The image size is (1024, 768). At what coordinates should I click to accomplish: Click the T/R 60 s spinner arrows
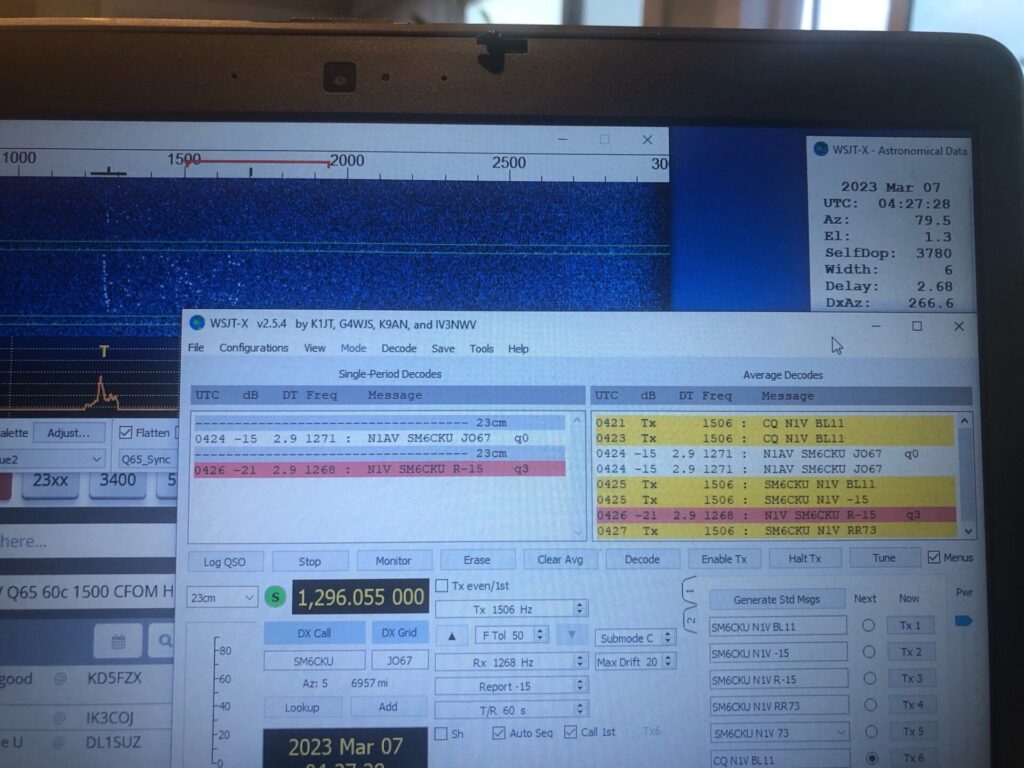(x=580, y=709)
